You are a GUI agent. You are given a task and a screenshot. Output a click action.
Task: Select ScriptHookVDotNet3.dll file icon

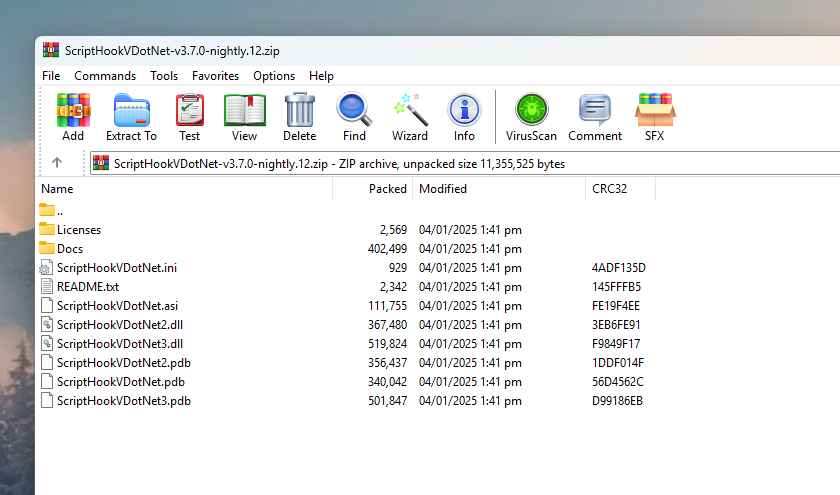tap(47, 343)
